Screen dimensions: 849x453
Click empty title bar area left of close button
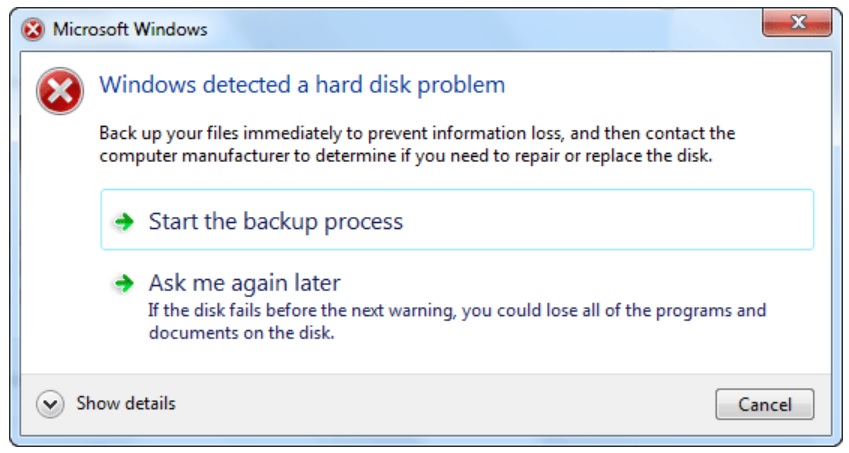500,28
